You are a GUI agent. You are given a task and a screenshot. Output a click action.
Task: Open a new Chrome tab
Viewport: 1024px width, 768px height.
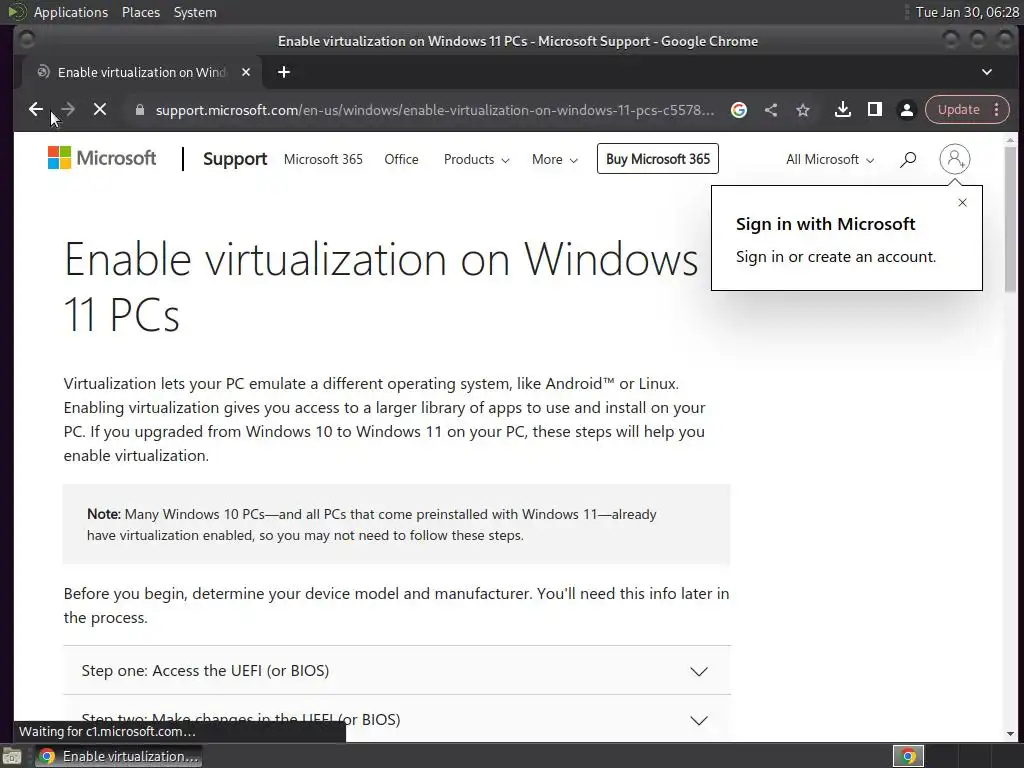click(283, 72)
